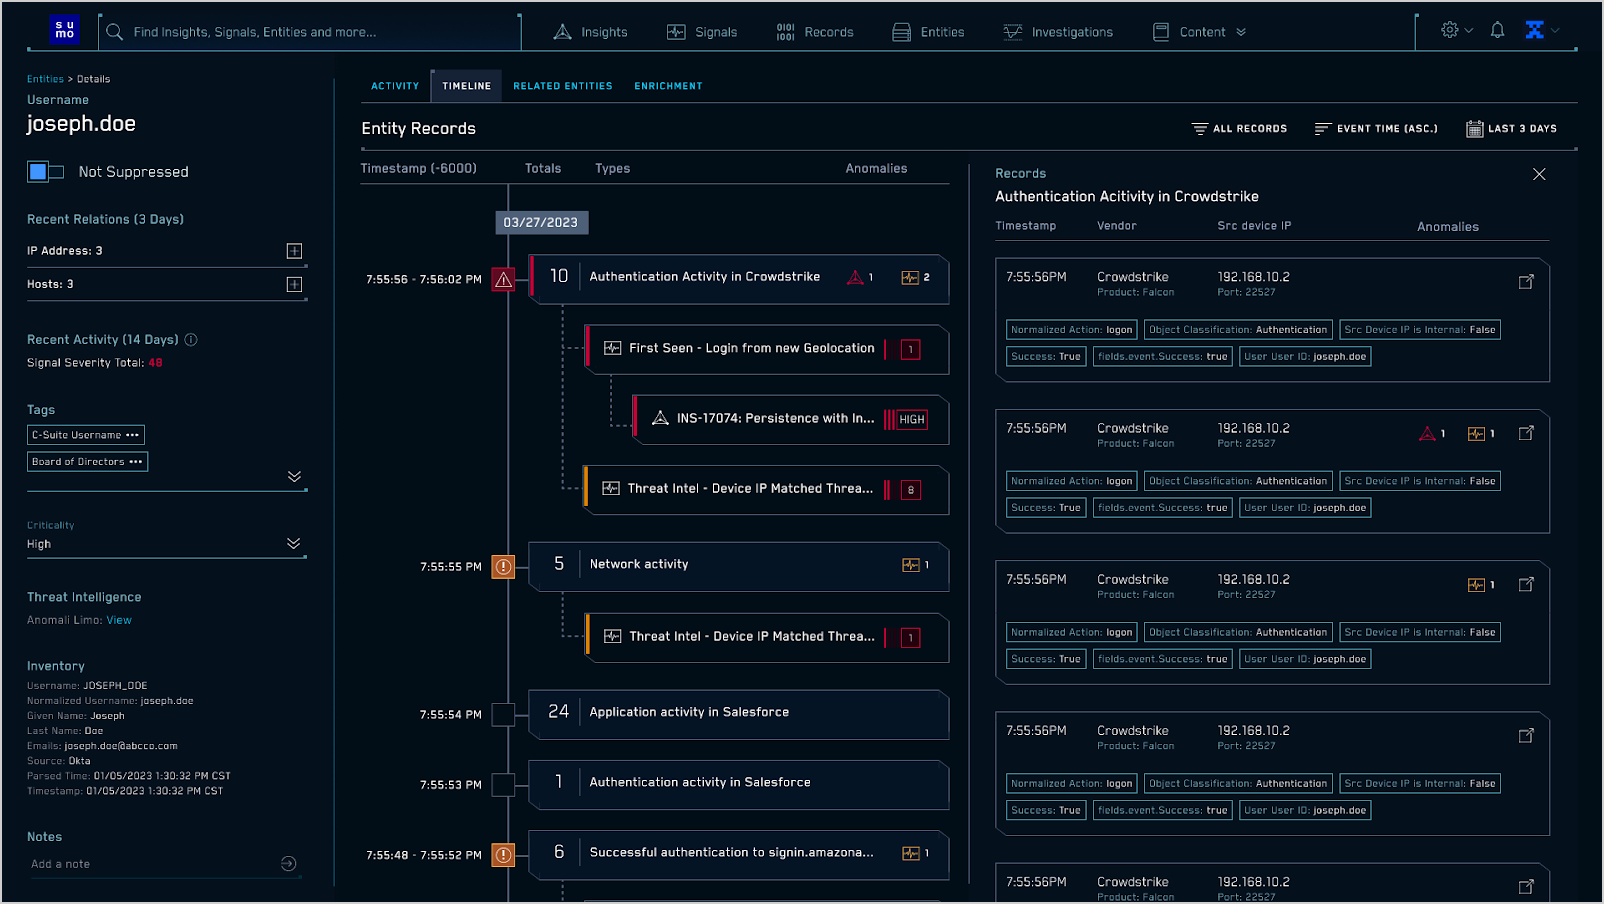Click the Last 3 Days button
Screen dimensions: 1604x904
1511,129
